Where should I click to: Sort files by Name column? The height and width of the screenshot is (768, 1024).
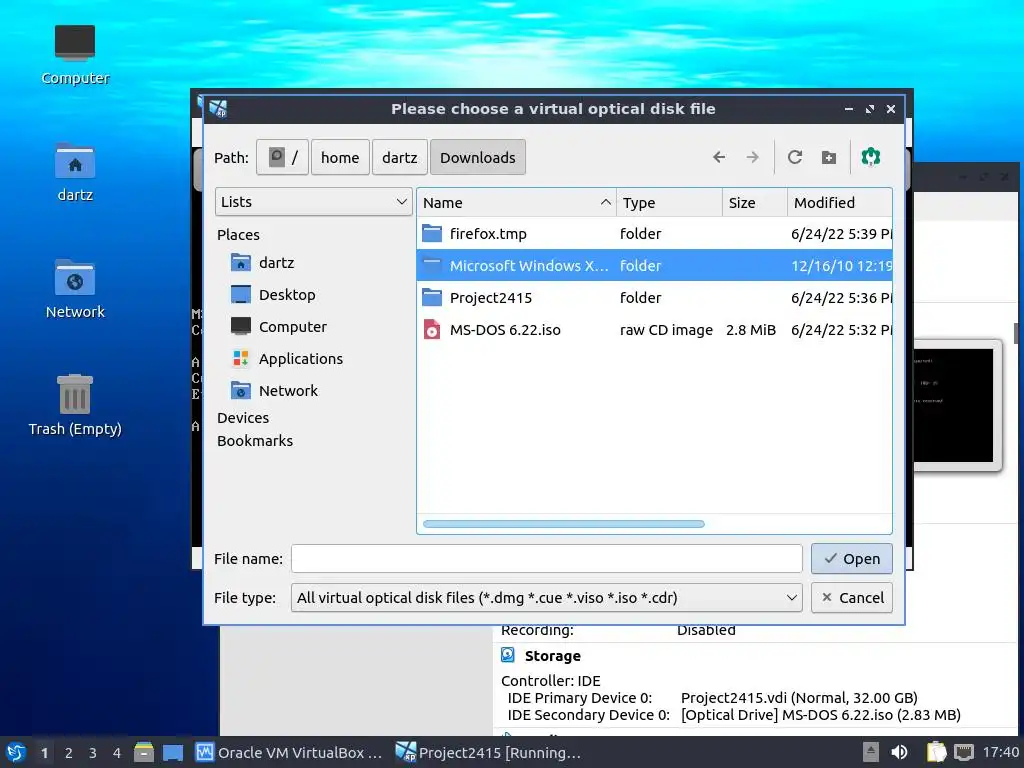click(x=516, y=202)
